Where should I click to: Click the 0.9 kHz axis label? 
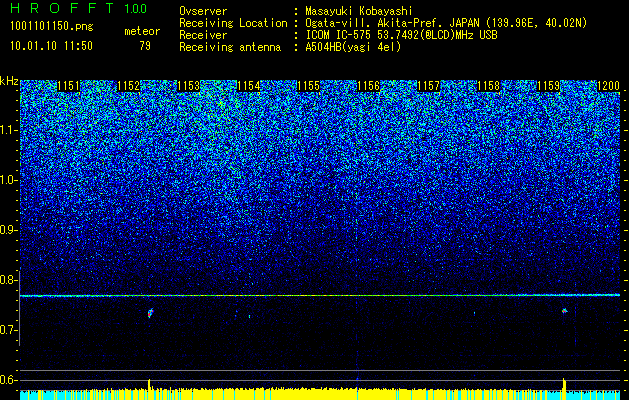coord(9,230)
